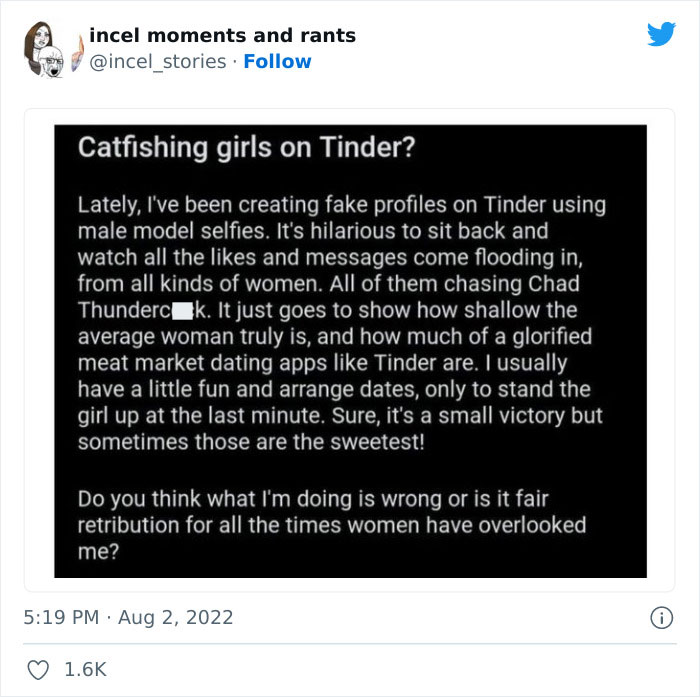Image resolution: width=700 pixels, height=697 pixels.
Task: View the 1.6K likes count
Action: 85,669
